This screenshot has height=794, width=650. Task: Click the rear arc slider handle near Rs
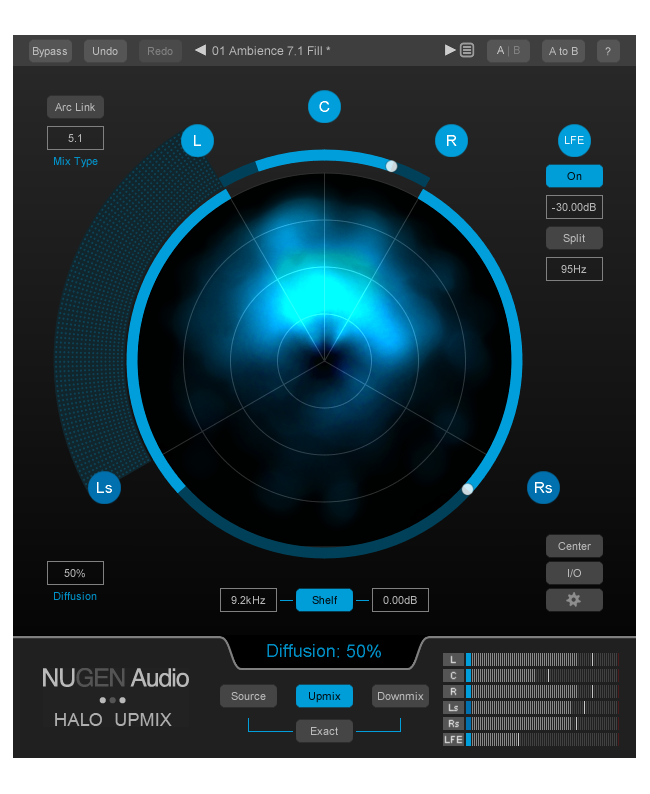click(x=467, y=489)
